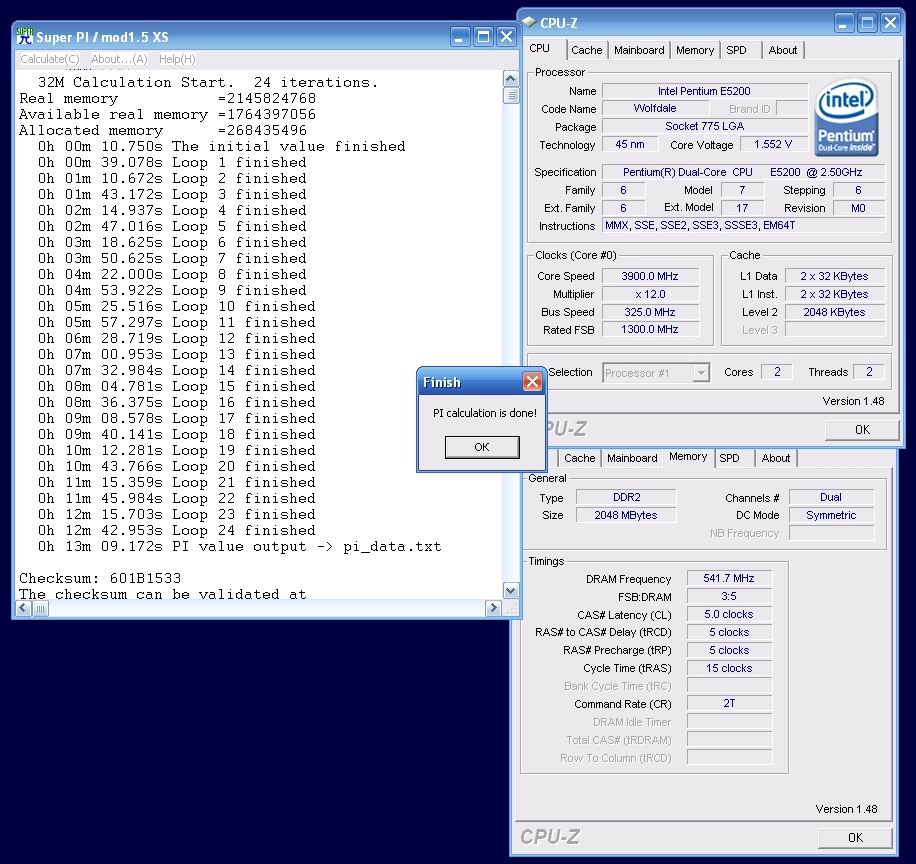The image size is (916, 864).
Task: Close the Finish dialog with the red X
Action: pos(532,382)
